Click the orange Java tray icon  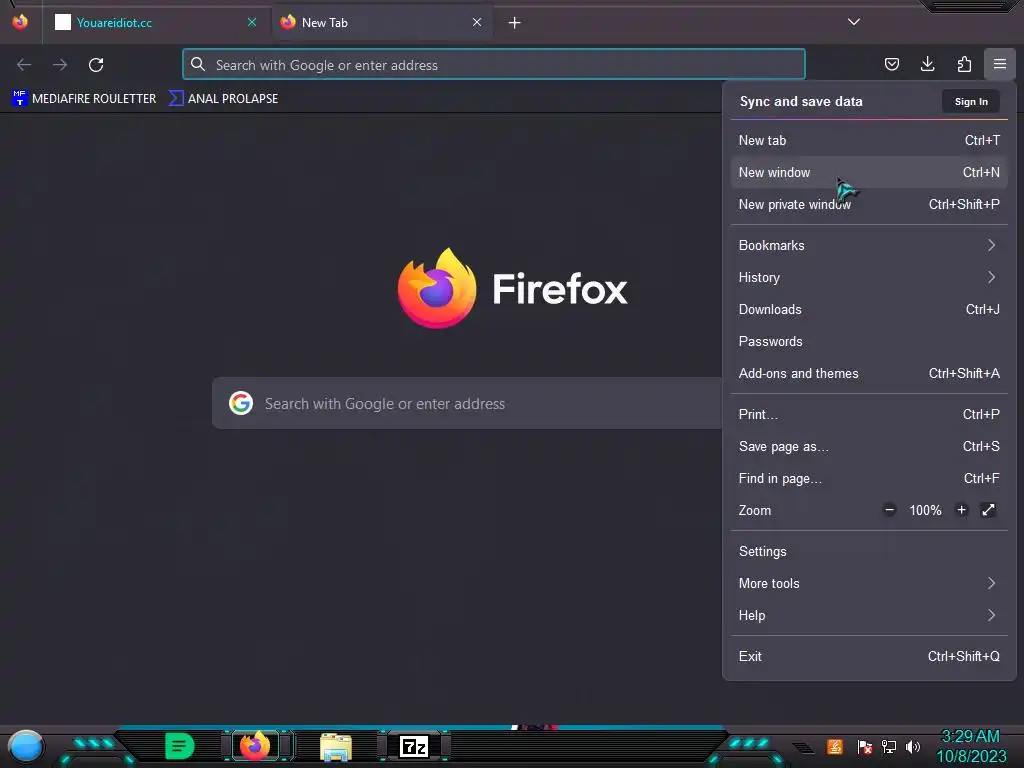835,746
